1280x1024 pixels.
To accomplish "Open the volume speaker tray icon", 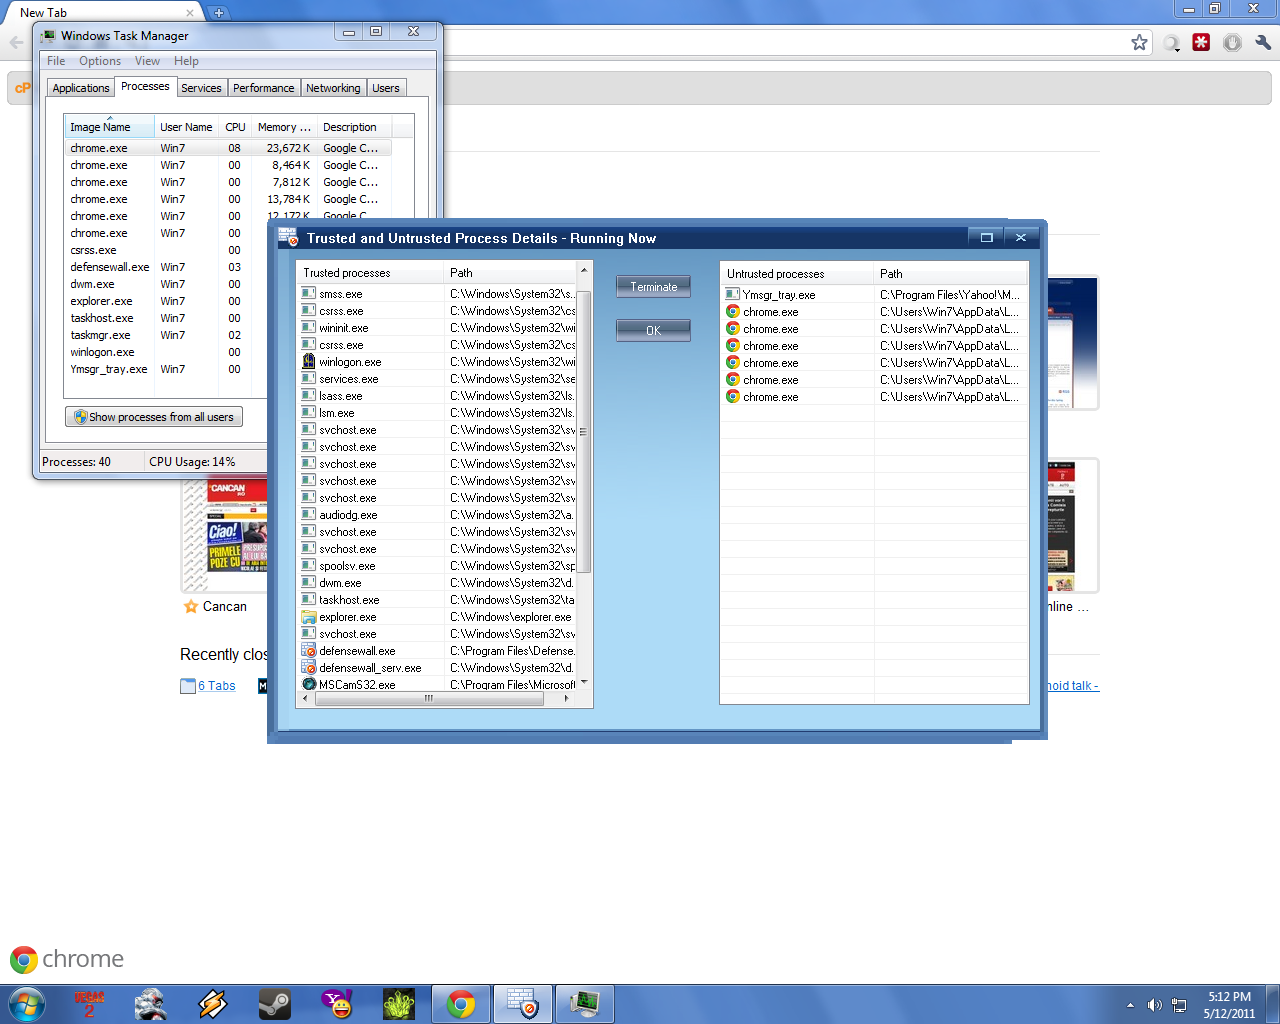I will (x=1154, y=1005).
